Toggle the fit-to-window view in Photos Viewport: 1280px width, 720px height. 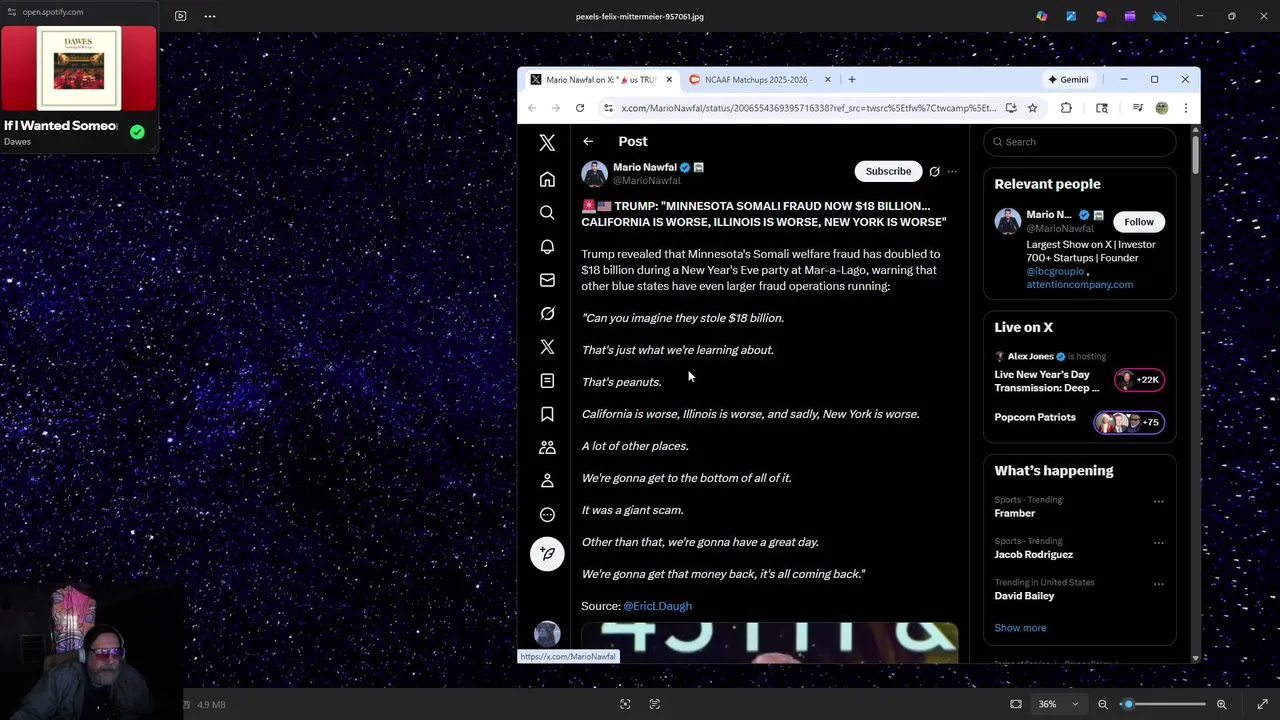click(x=1016, y=704)
